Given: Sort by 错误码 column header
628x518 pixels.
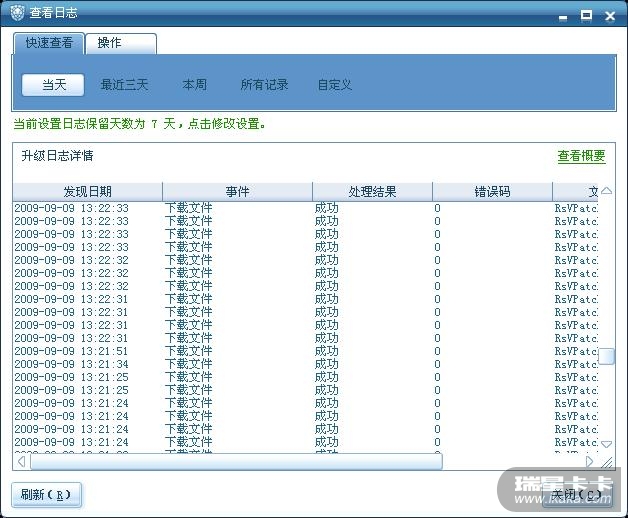Looking at the screenshot, I should (x=492, y=191).
